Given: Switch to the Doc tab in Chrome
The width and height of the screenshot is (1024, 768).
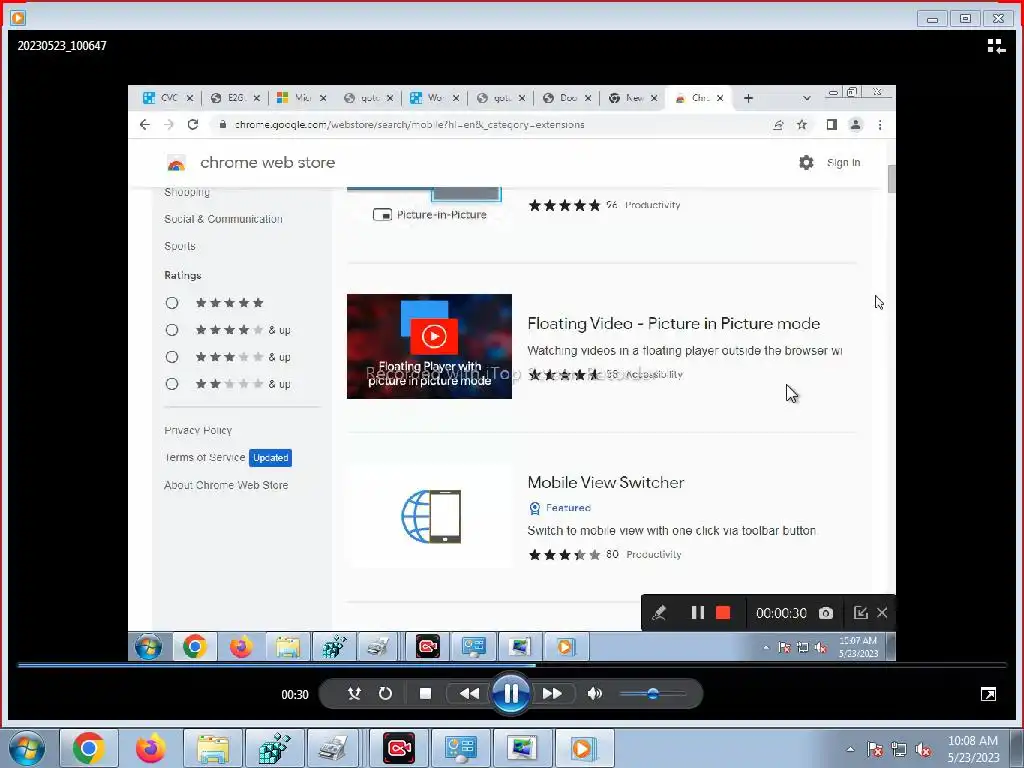Looking at the screenshot, I should 568,98.
